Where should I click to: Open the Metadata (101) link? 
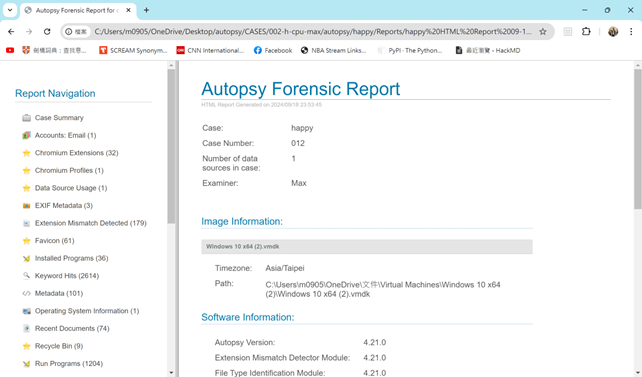[x=59, y=293]
